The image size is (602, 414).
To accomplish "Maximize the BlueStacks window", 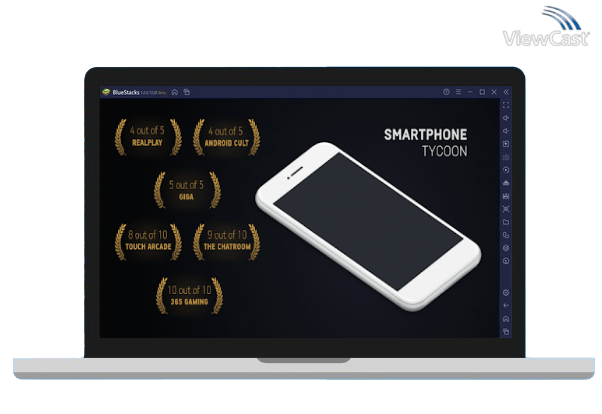I will tap(482, 92).
